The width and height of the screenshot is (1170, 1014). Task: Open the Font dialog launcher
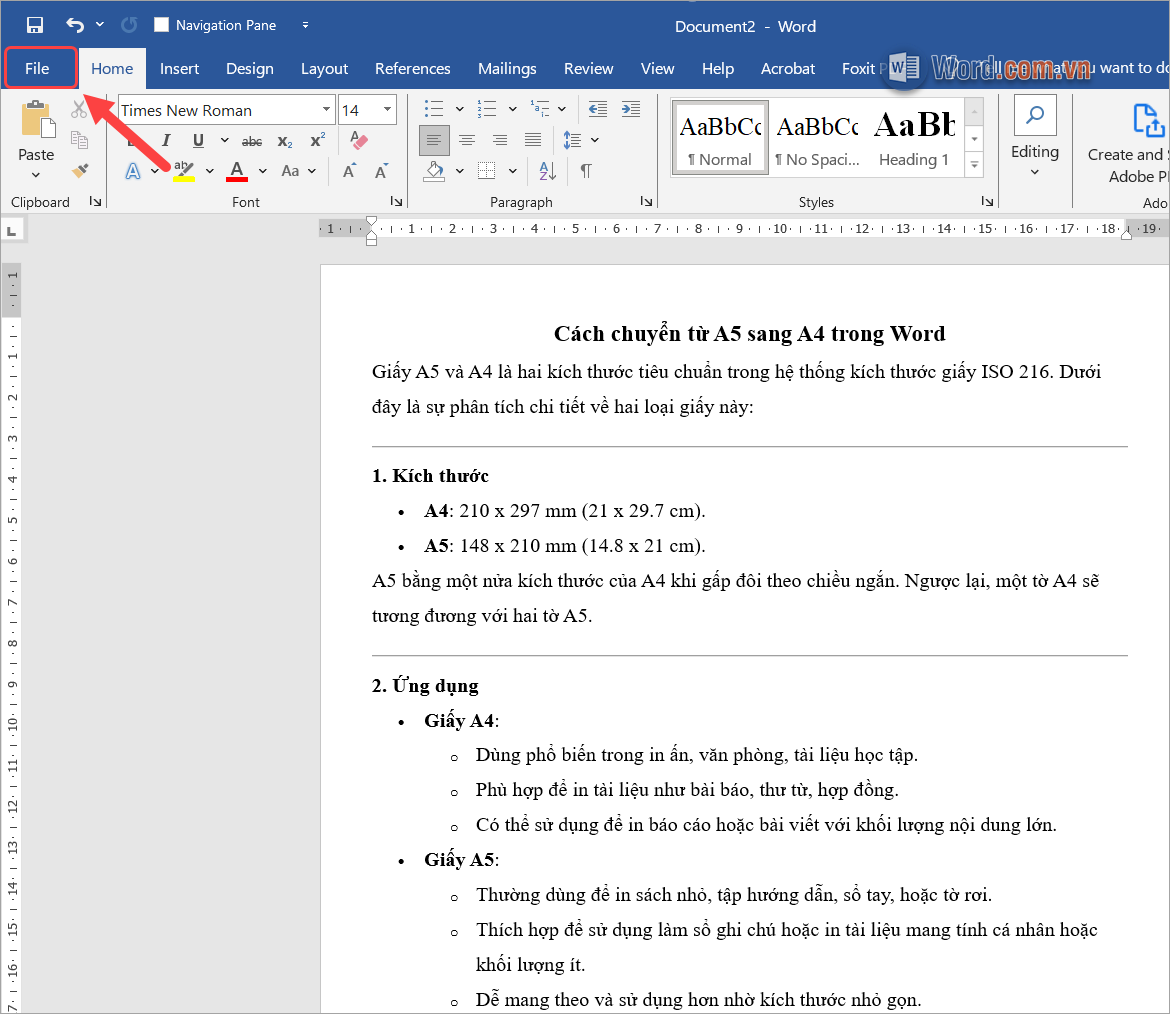pos(396,201)
